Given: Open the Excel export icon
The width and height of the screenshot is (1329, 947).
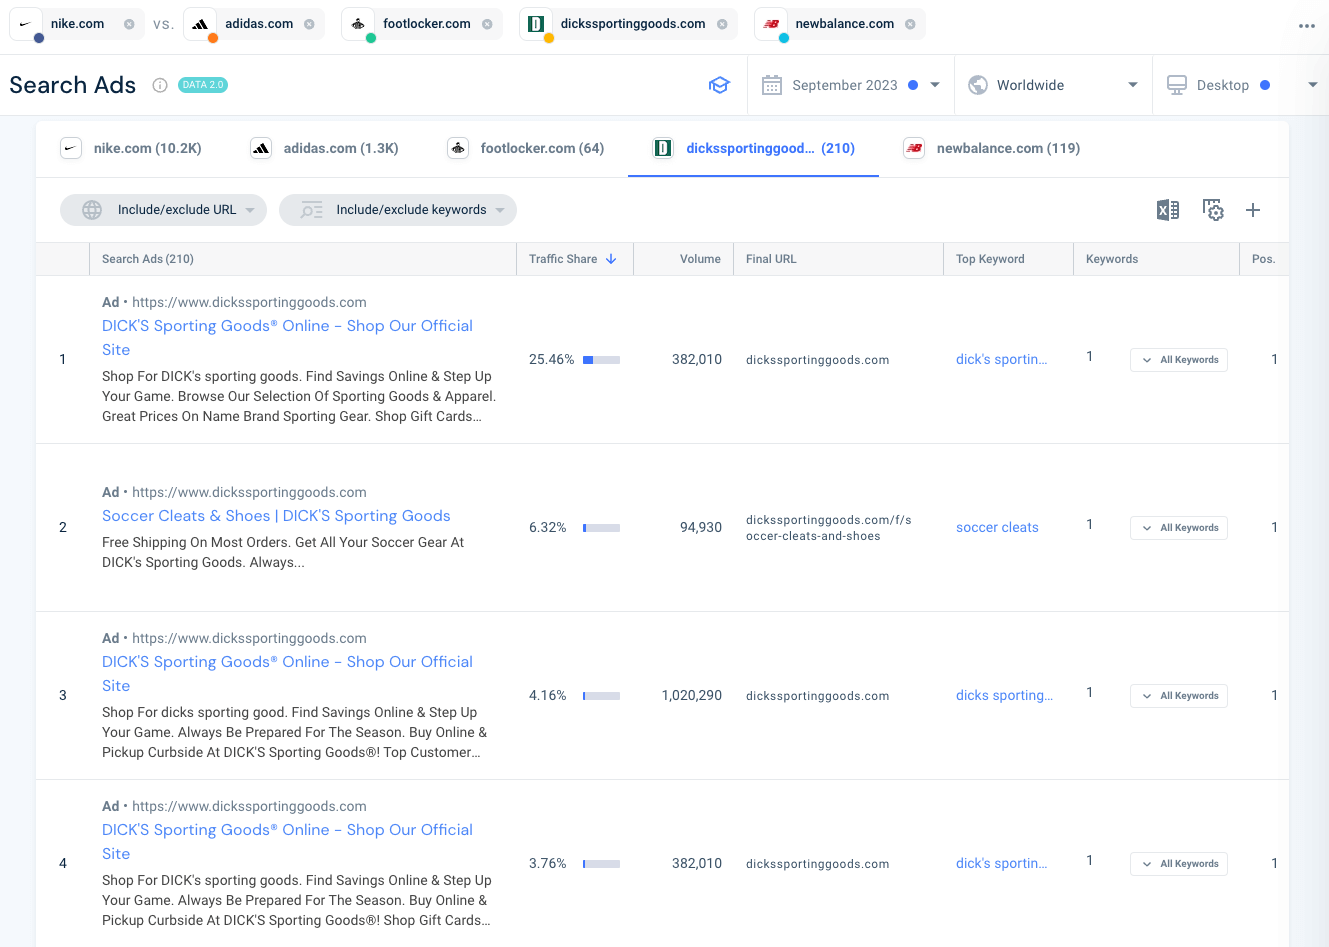Looking at the screenshot, I should [1167, 210].
